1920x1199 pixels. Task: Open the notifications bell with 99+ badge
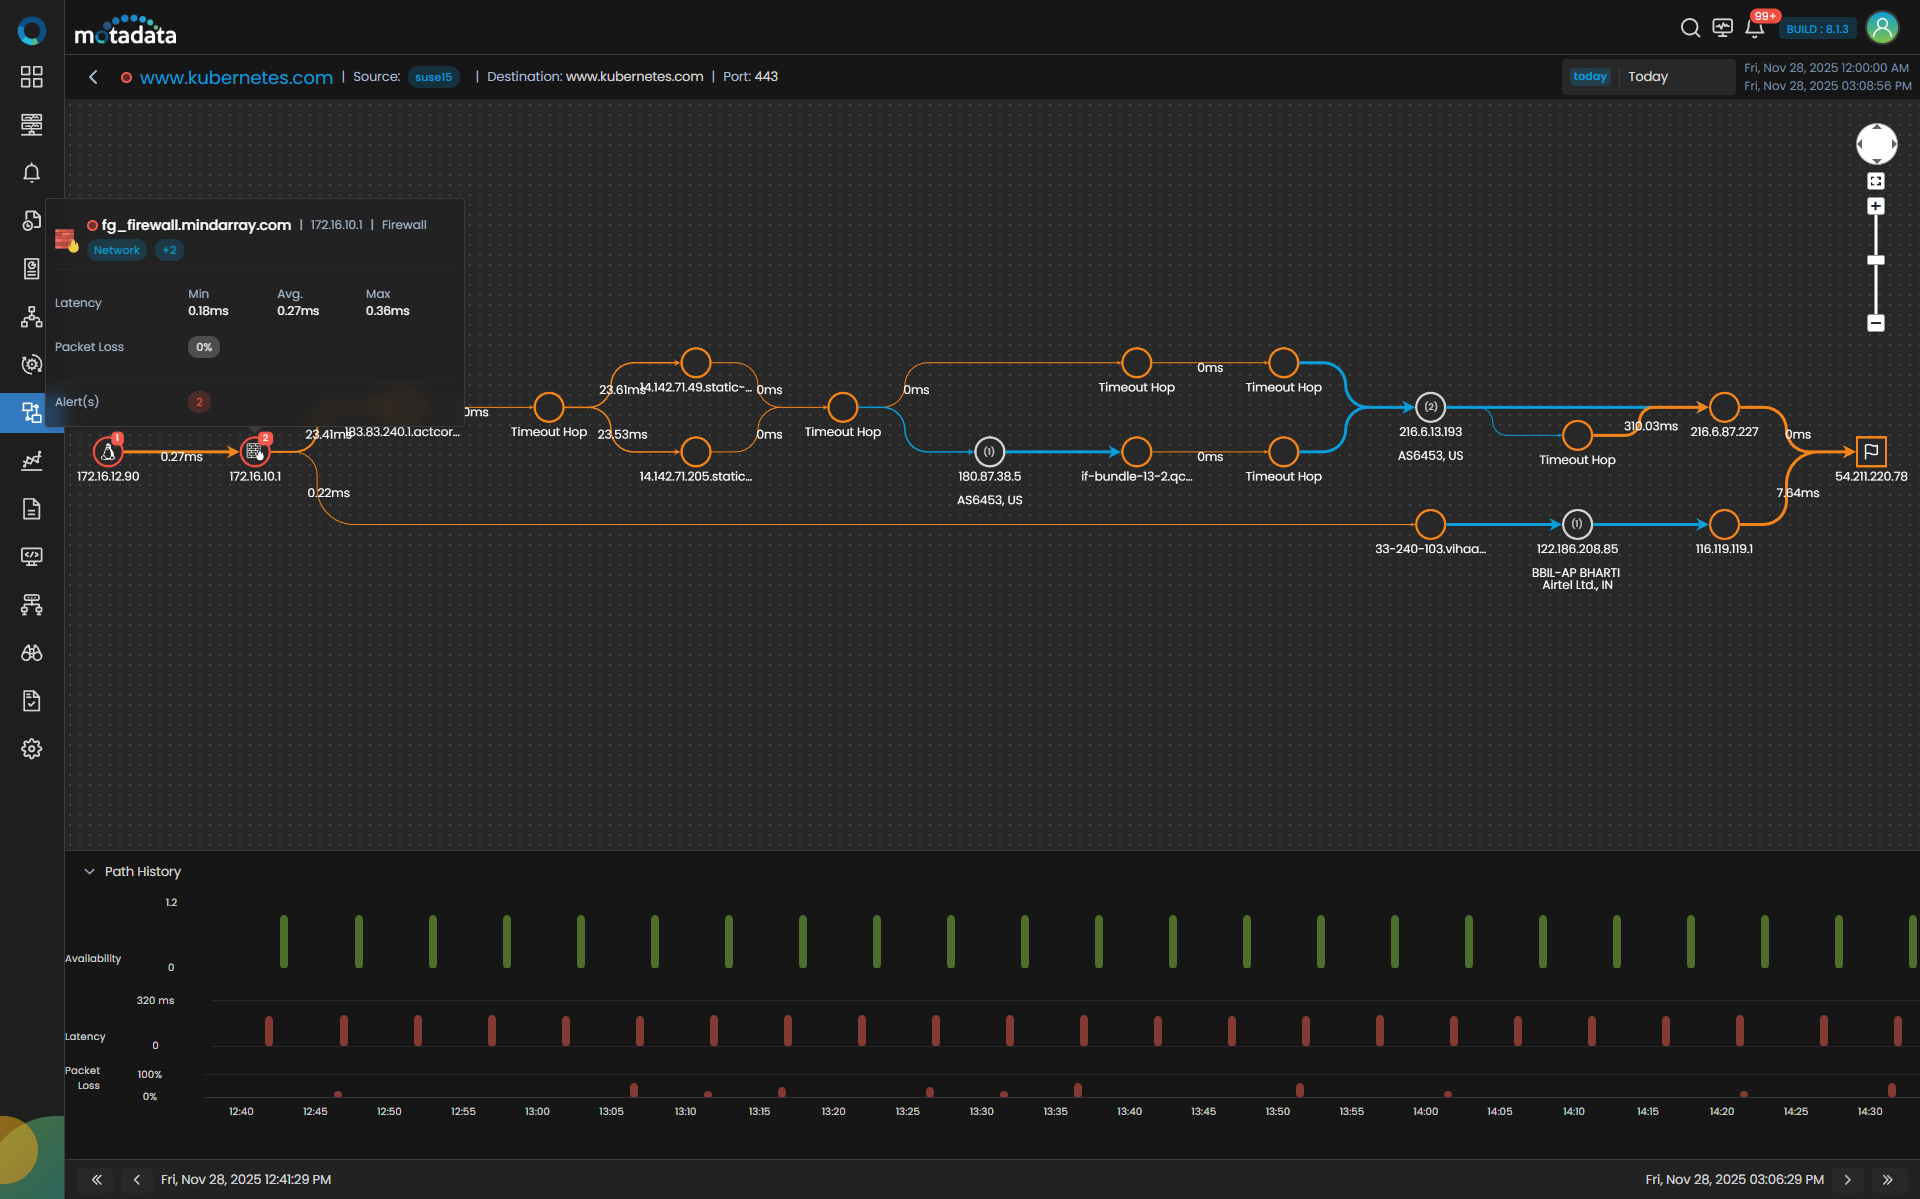(1755, 28)
